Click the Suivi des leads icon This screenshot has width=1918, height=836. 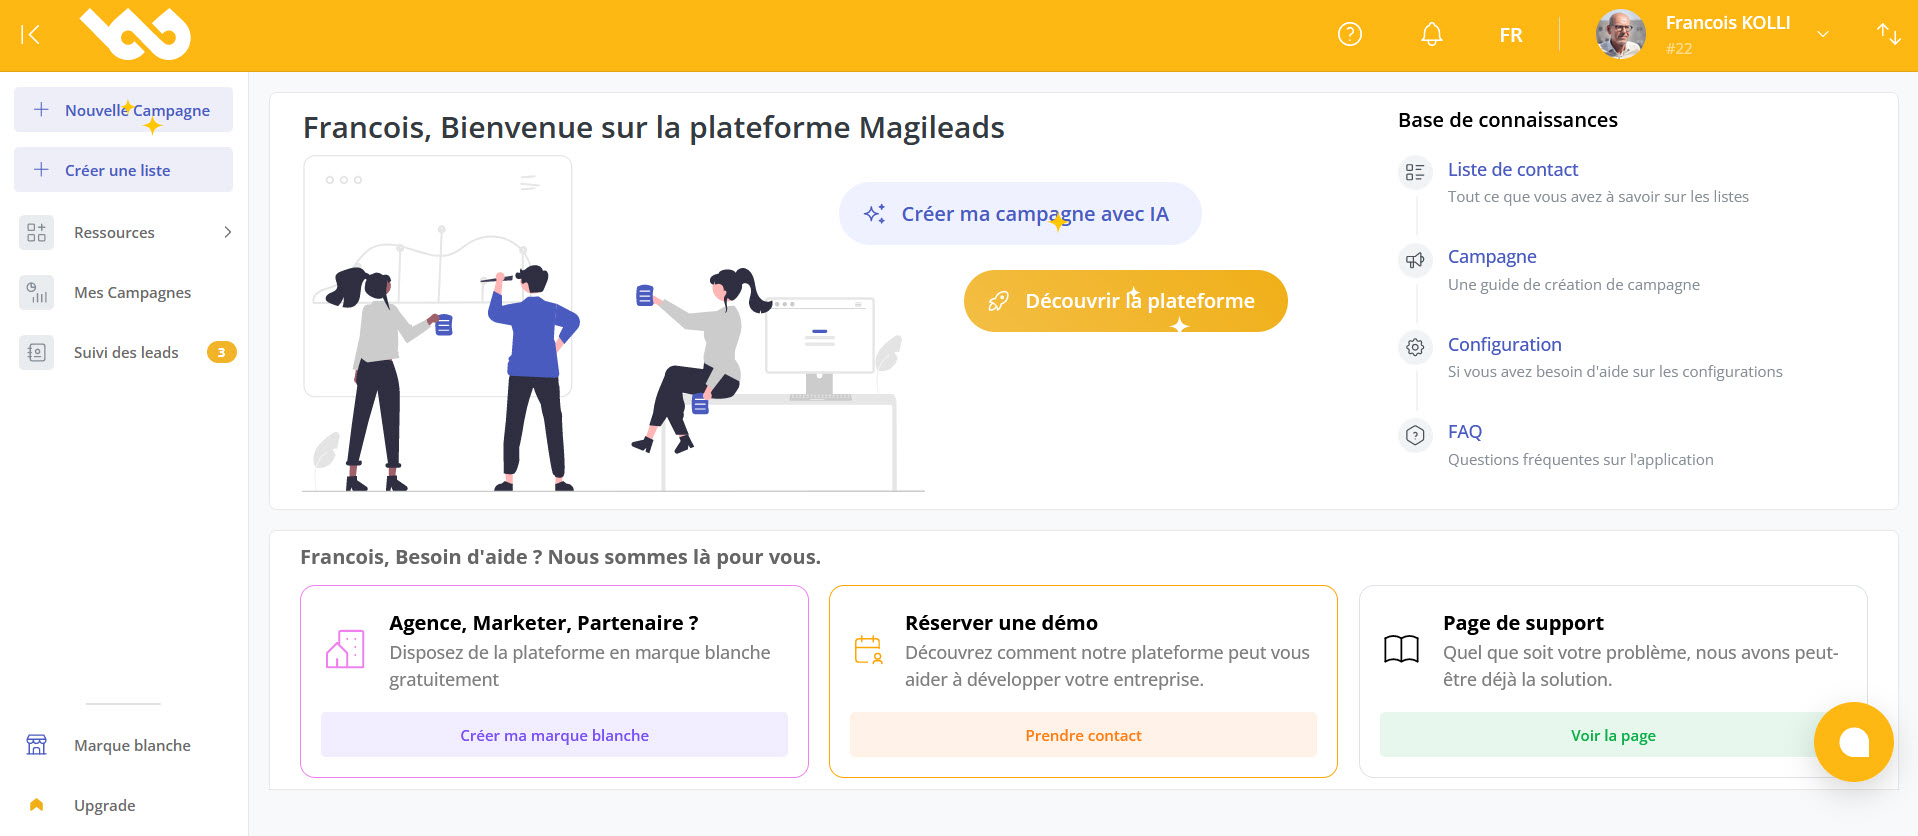pos(36,352)
